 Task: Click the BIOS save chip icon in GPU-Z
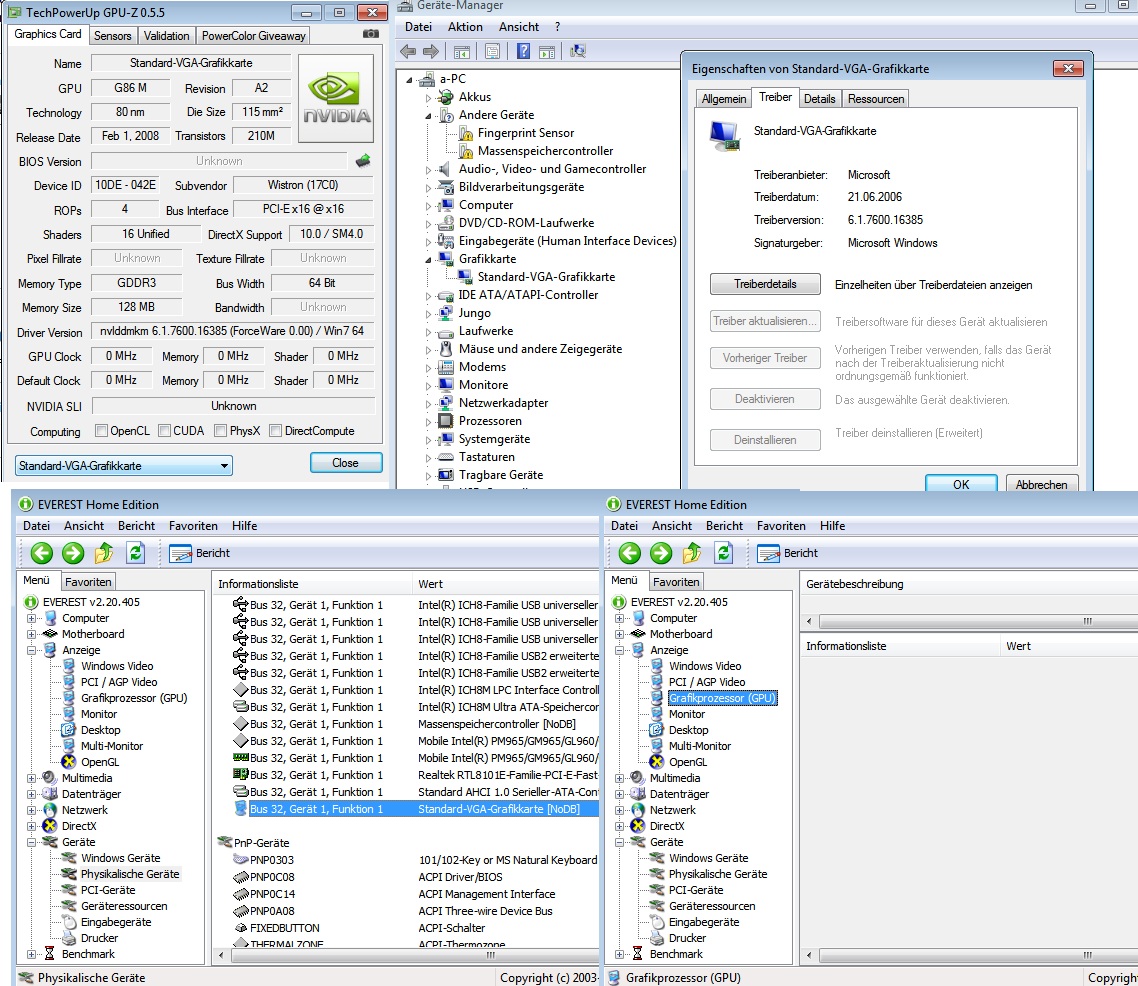pos(363,160)
